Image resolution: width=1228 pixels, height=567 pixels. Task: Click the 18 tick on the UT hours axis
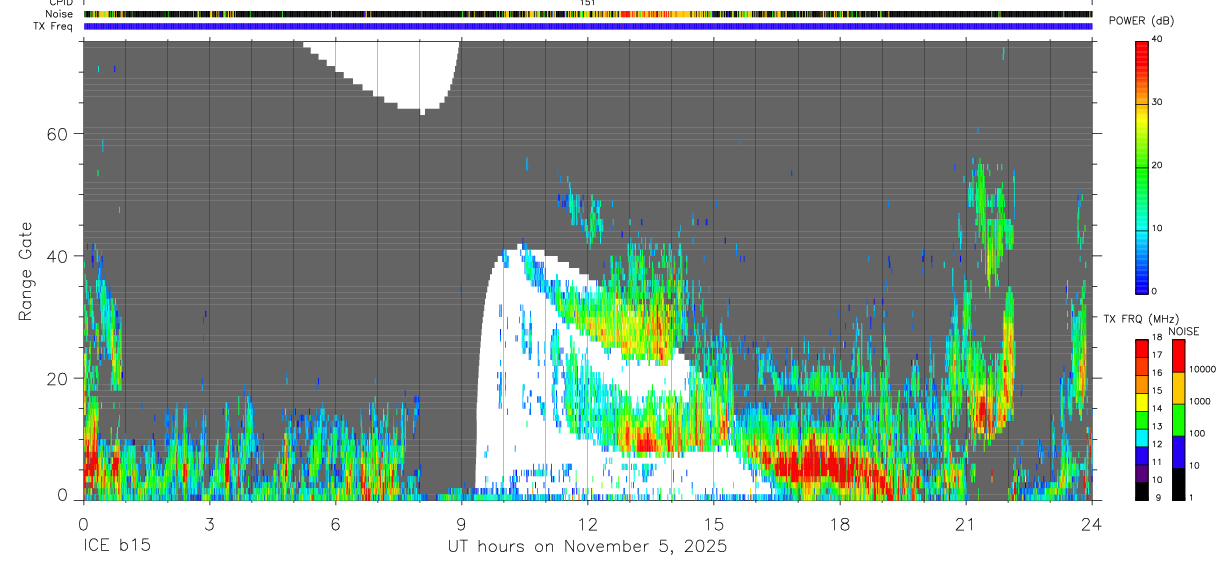click(839, 524)
